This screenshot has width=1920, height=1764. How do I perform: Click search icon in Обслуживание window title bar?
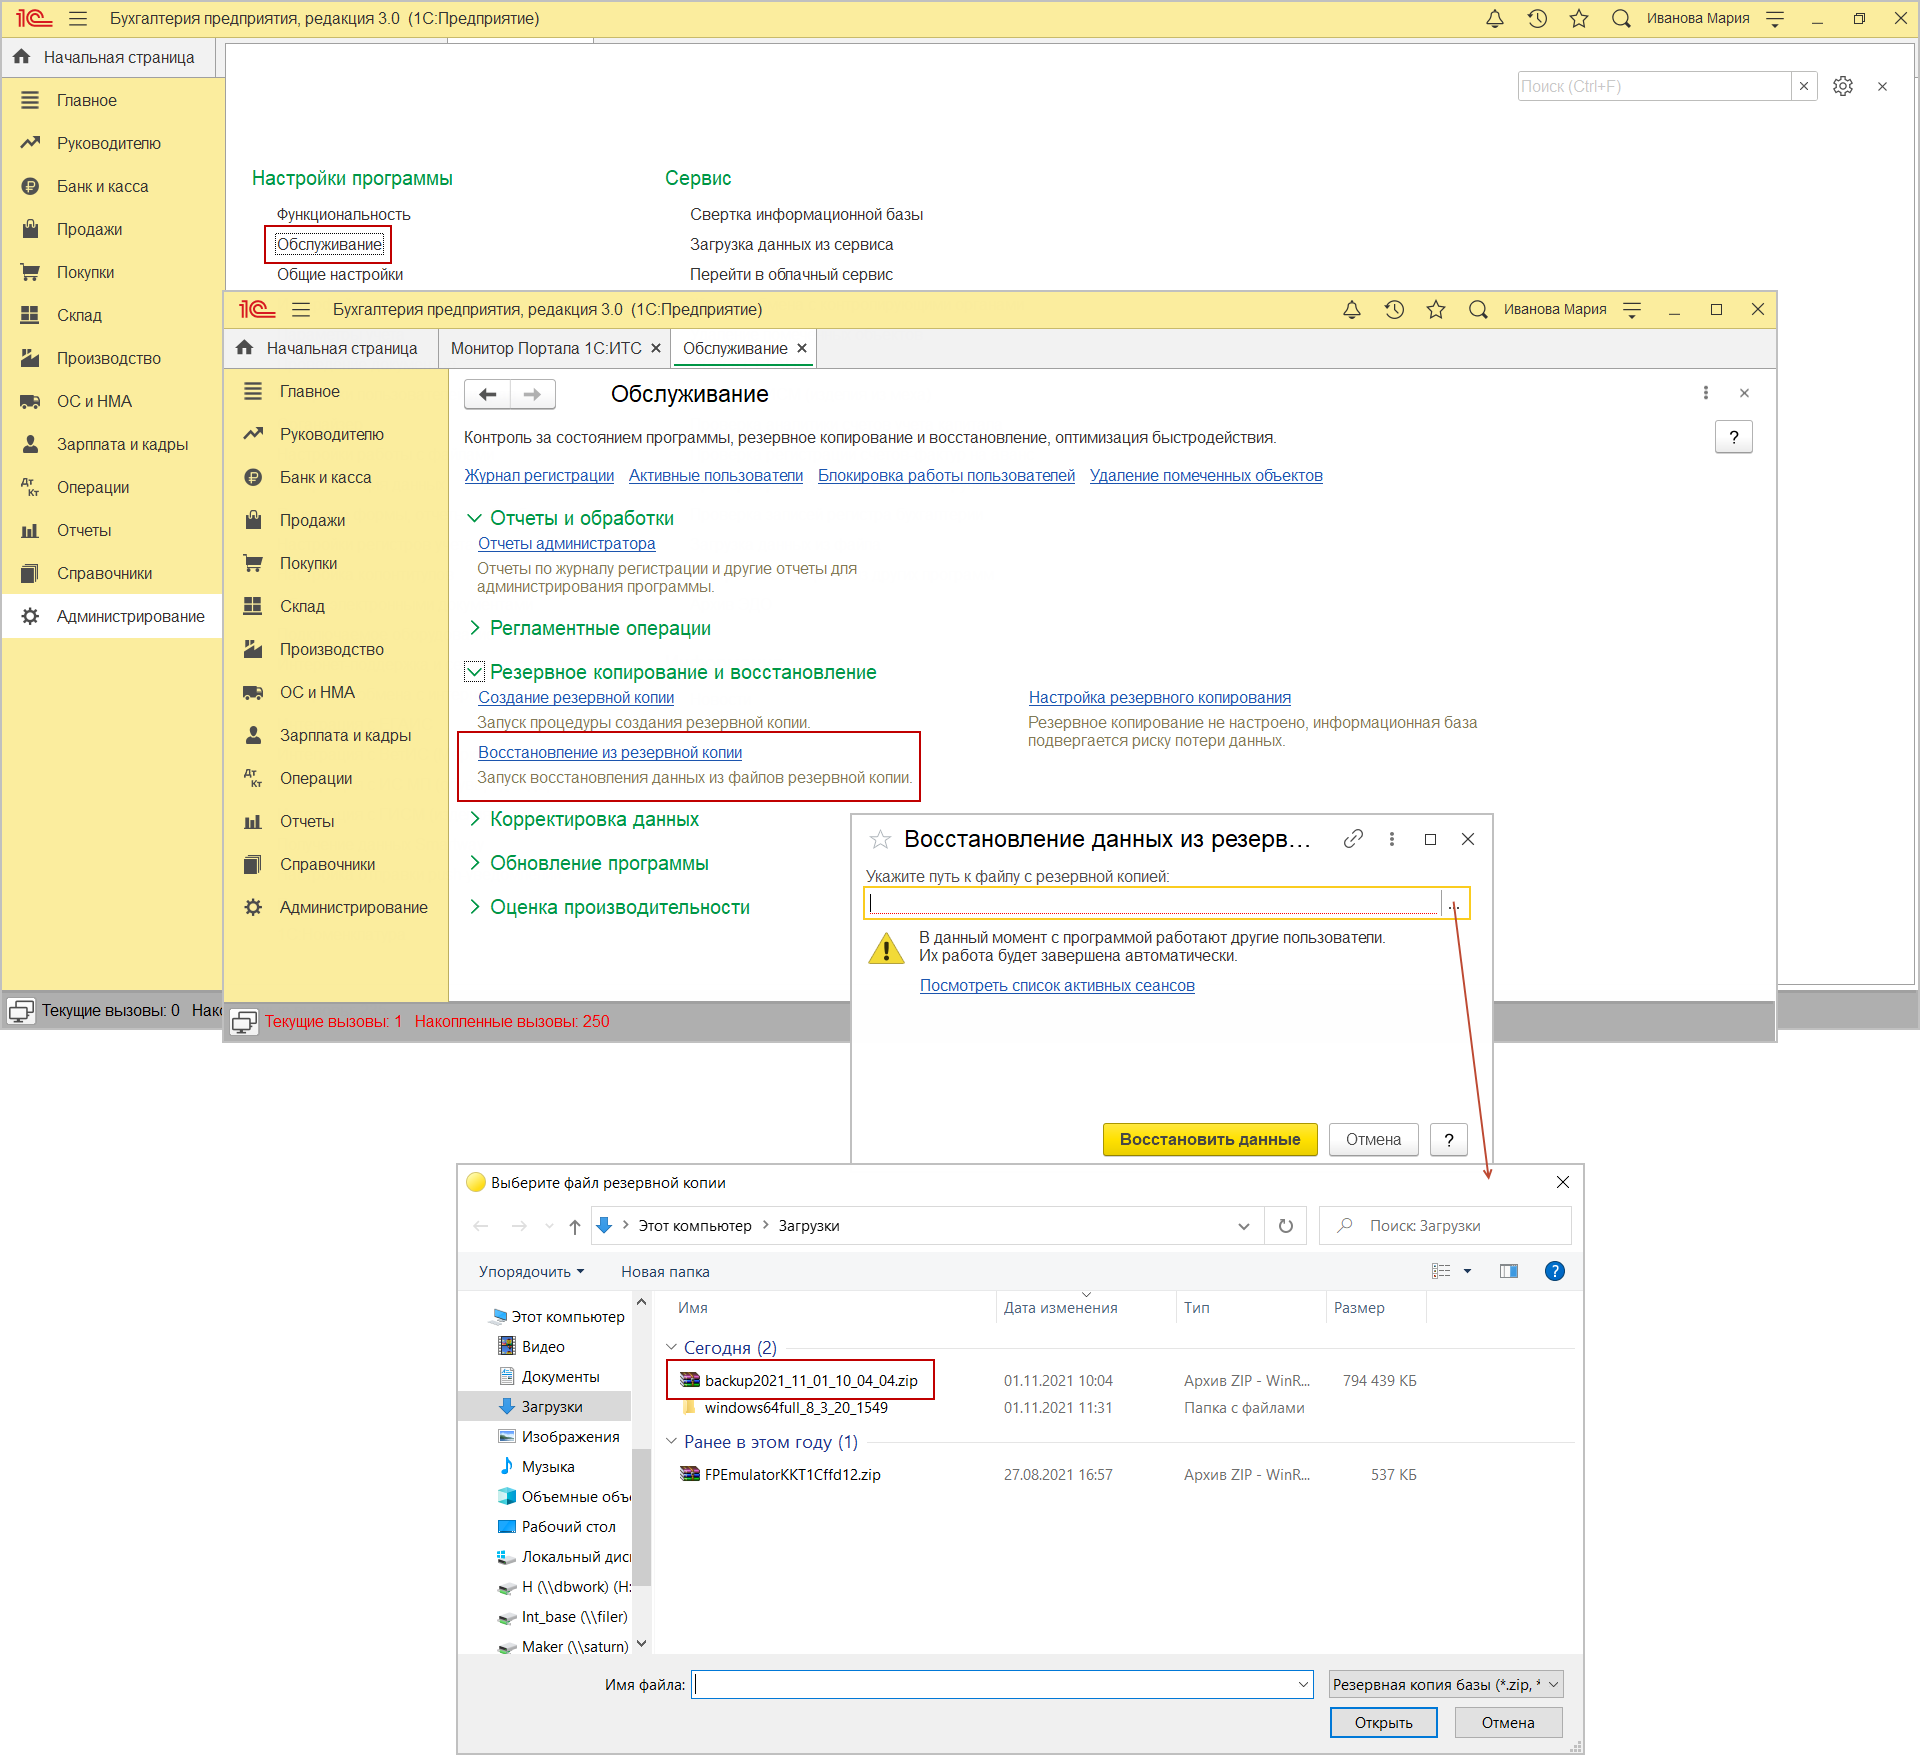point(1478,309)
